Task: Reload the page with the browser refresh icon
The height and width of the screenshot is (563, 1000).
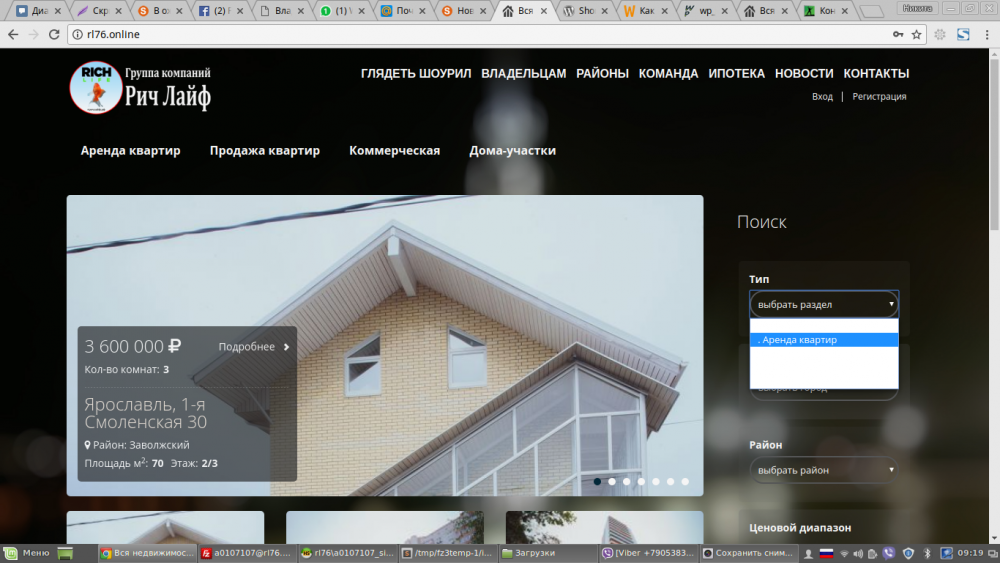Action: pyautogui.click(x=54, y=34)
